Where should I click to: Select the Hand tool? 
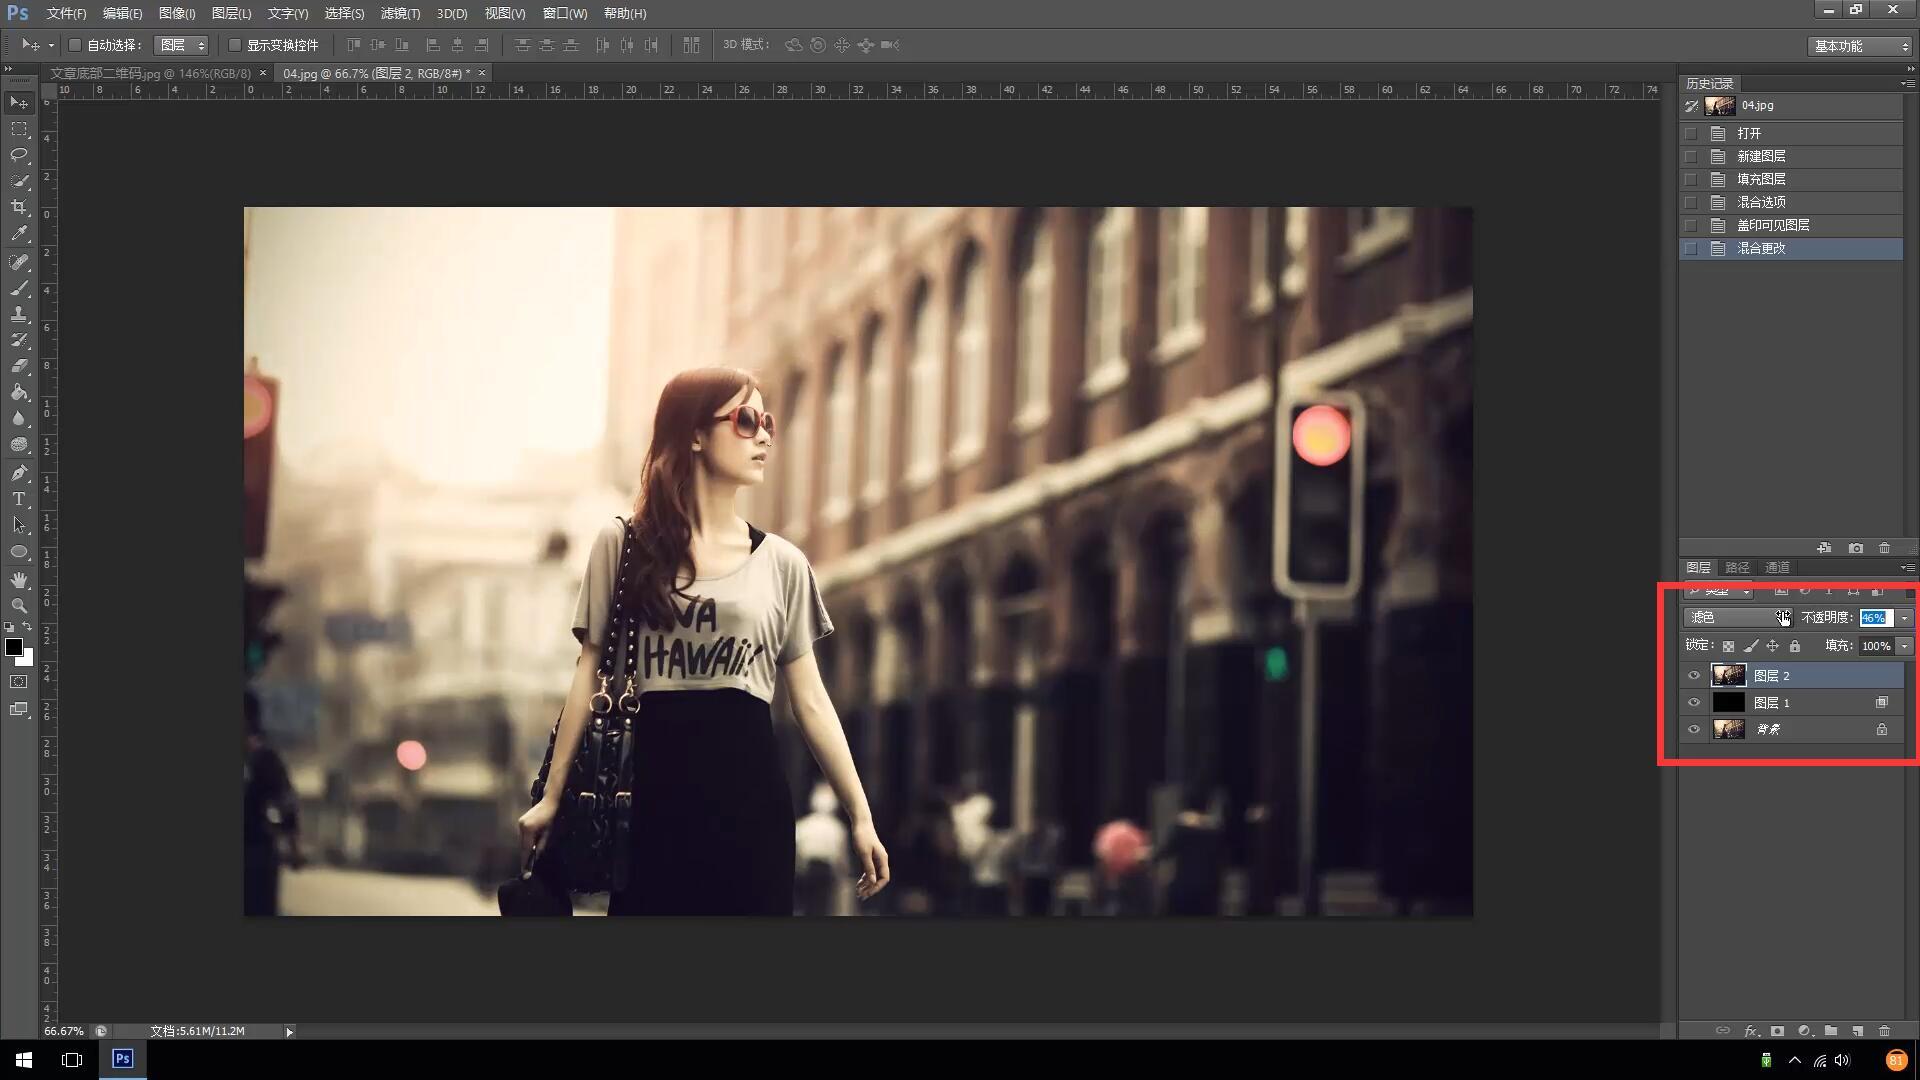19,580
